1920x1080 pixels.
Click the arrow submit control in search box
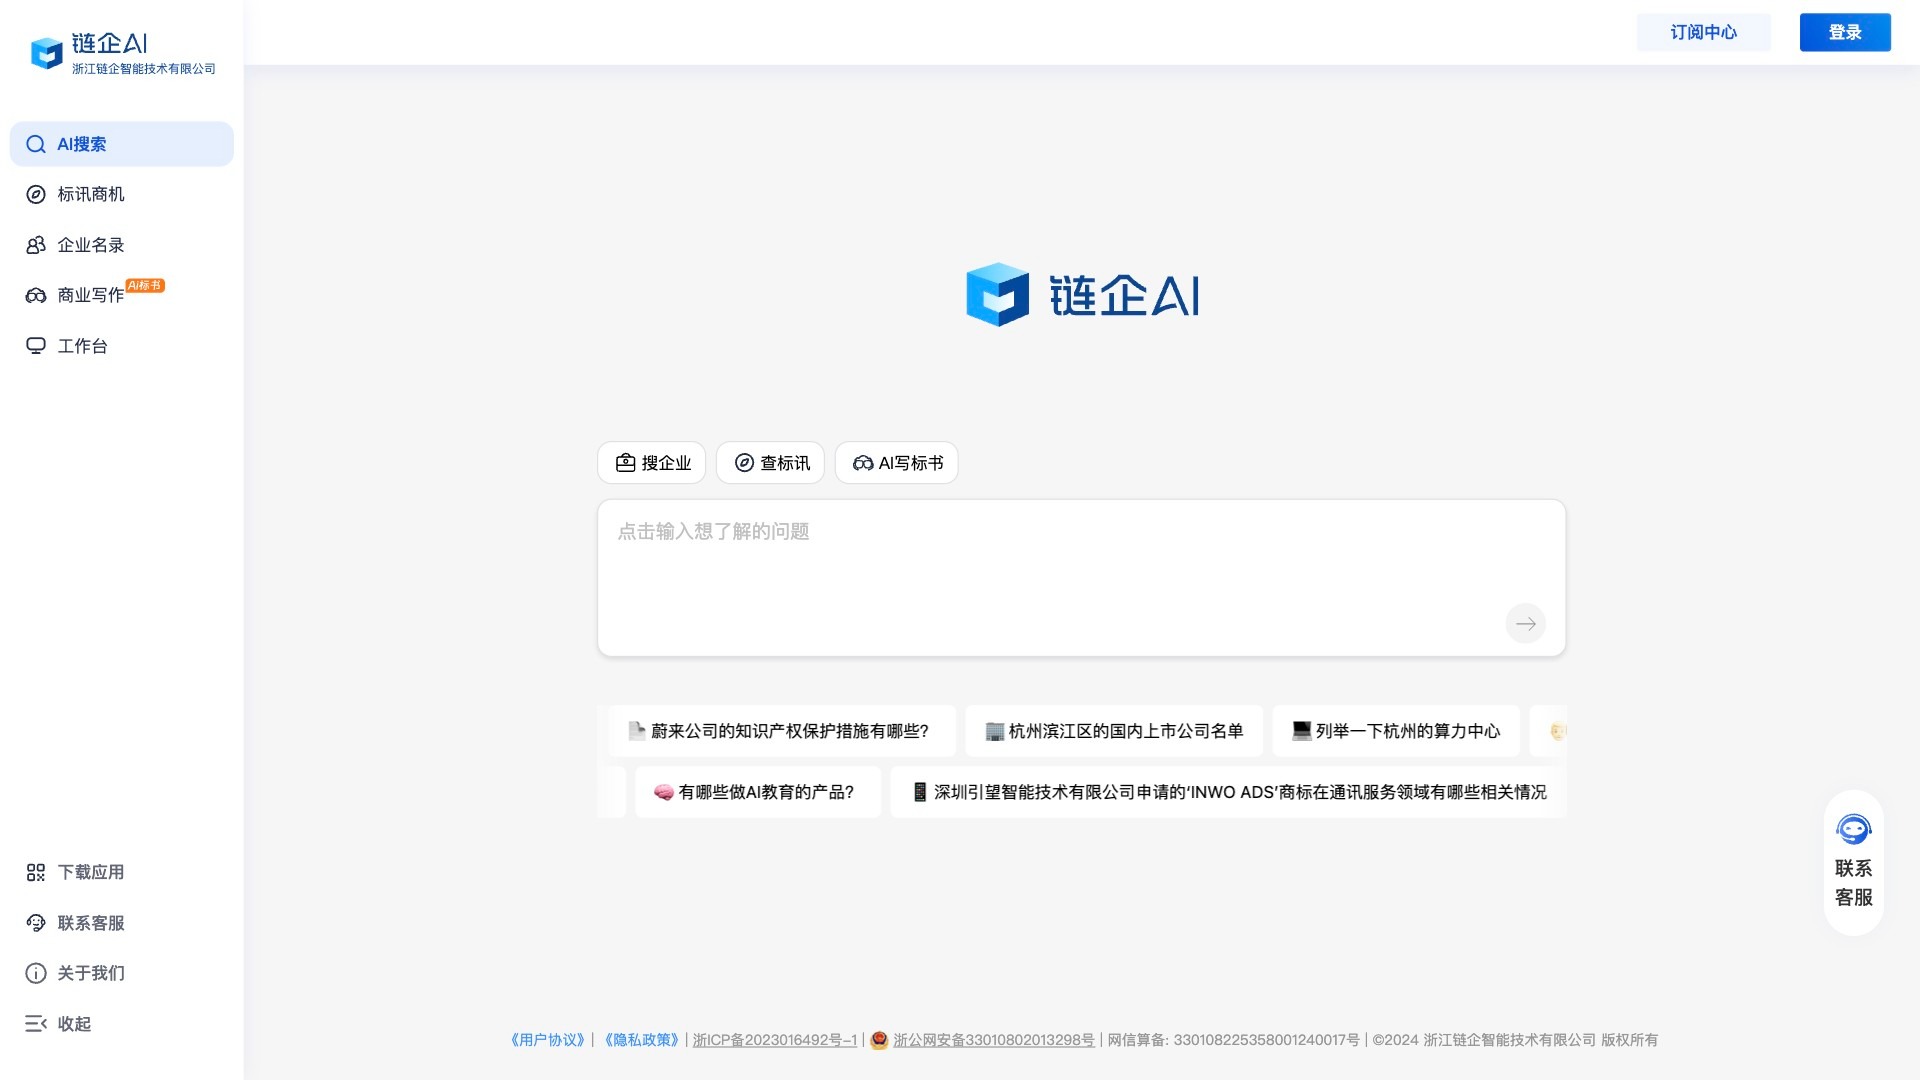click(1525, 623)
